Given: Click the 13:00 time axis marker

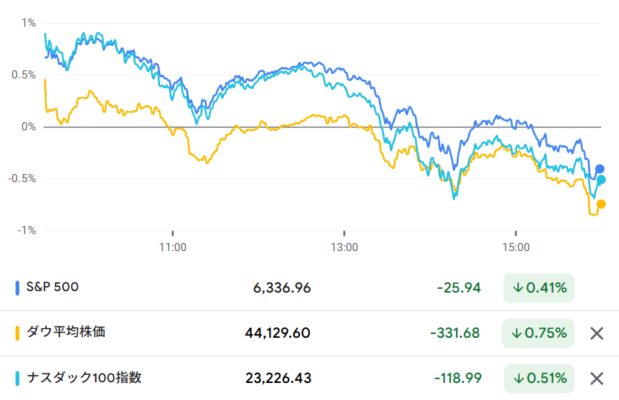Looking at the screenshot, I should pyautogui.click(x=344, y=247).
